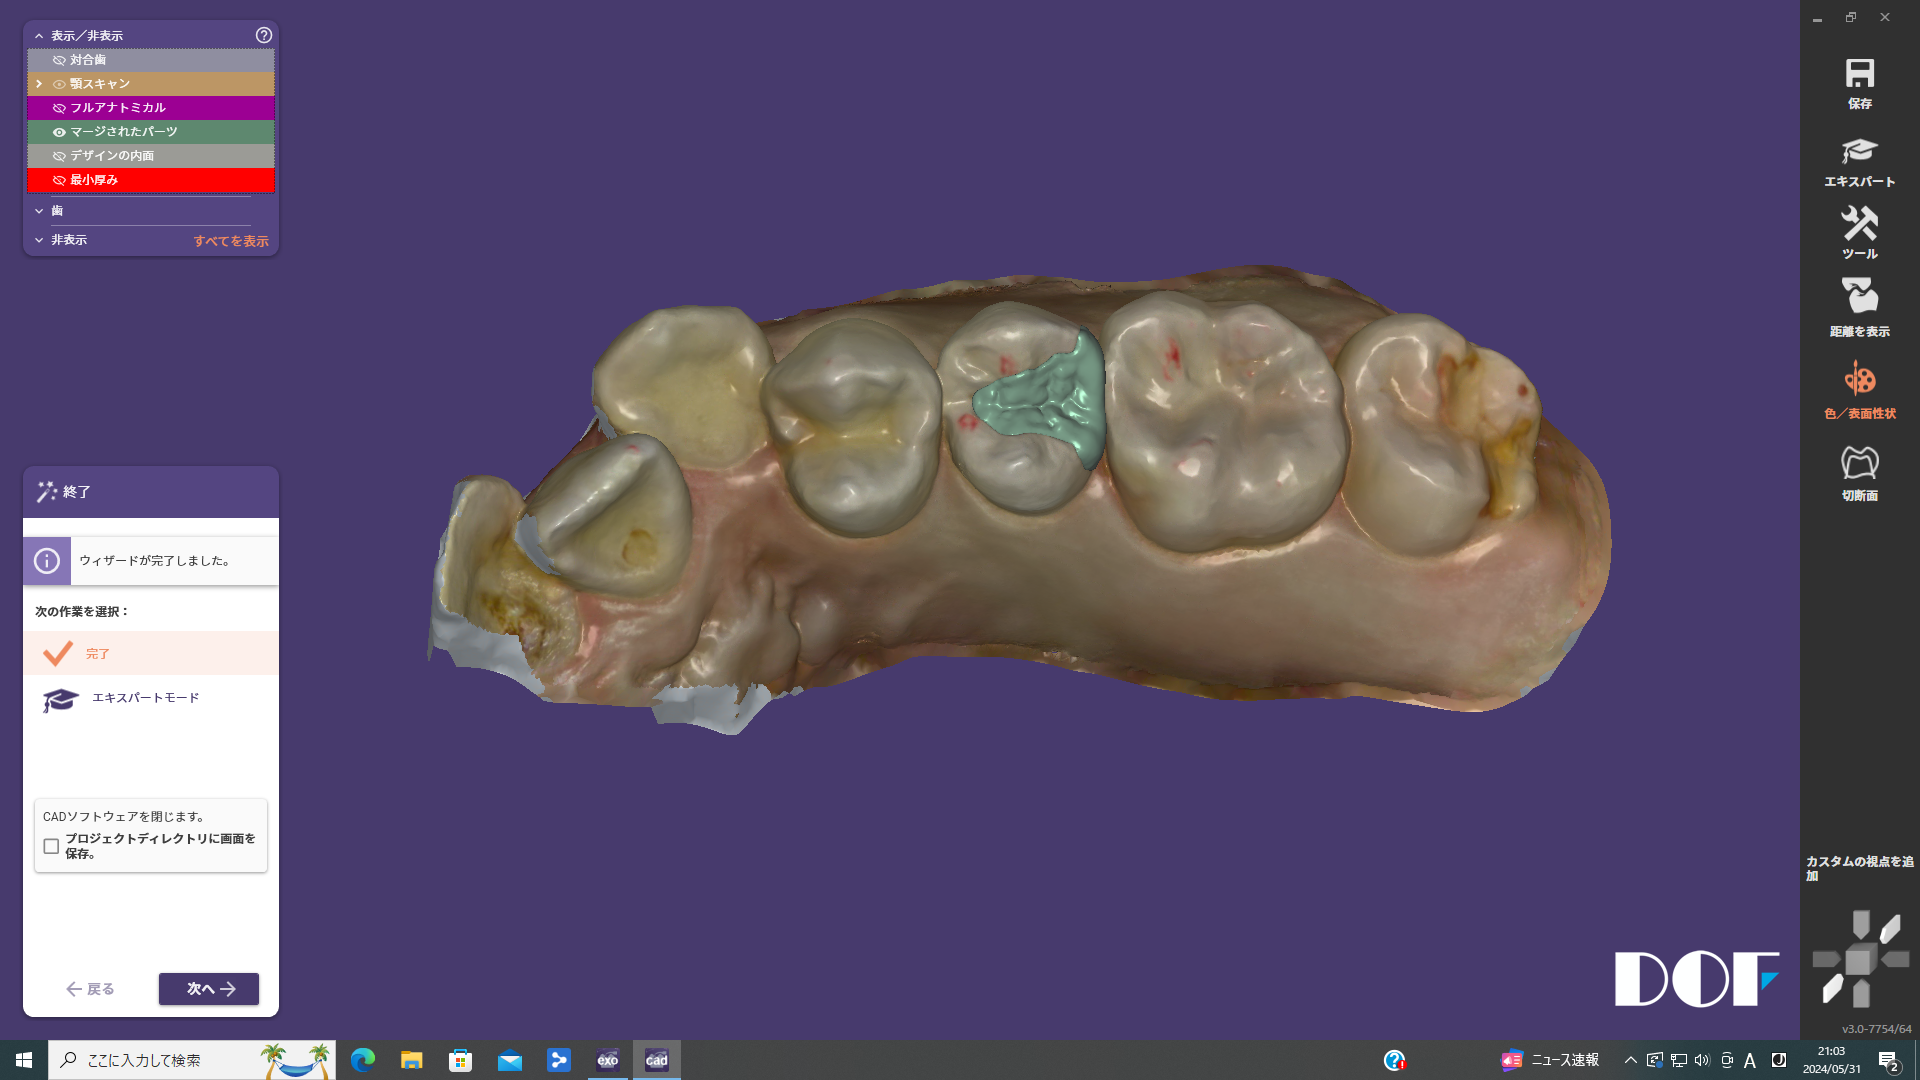Screen dimensions: 1920x1080
Task: Toggle visibility of 顎スキャン jaw scan
Action: point(59,84)
